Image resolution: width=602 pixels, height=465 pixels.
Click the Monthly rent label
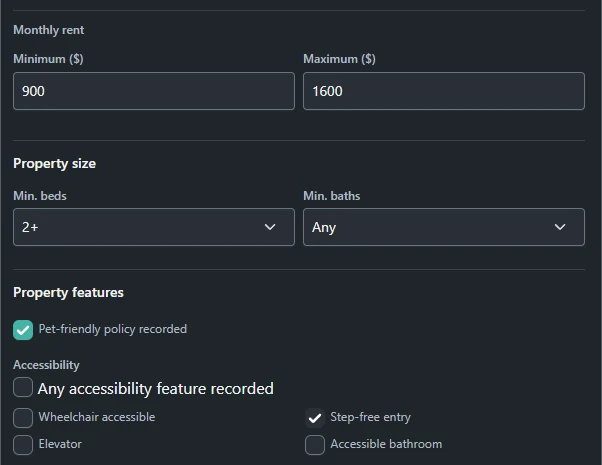pyautogui.click(x=49, y=30)
